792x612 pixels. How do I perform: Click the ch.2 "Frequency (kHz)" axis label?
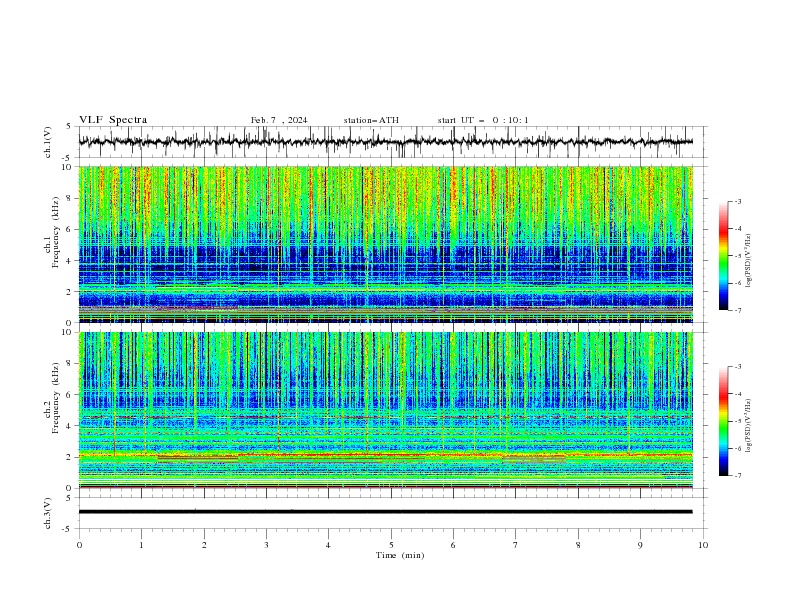[x=56, y=397]
